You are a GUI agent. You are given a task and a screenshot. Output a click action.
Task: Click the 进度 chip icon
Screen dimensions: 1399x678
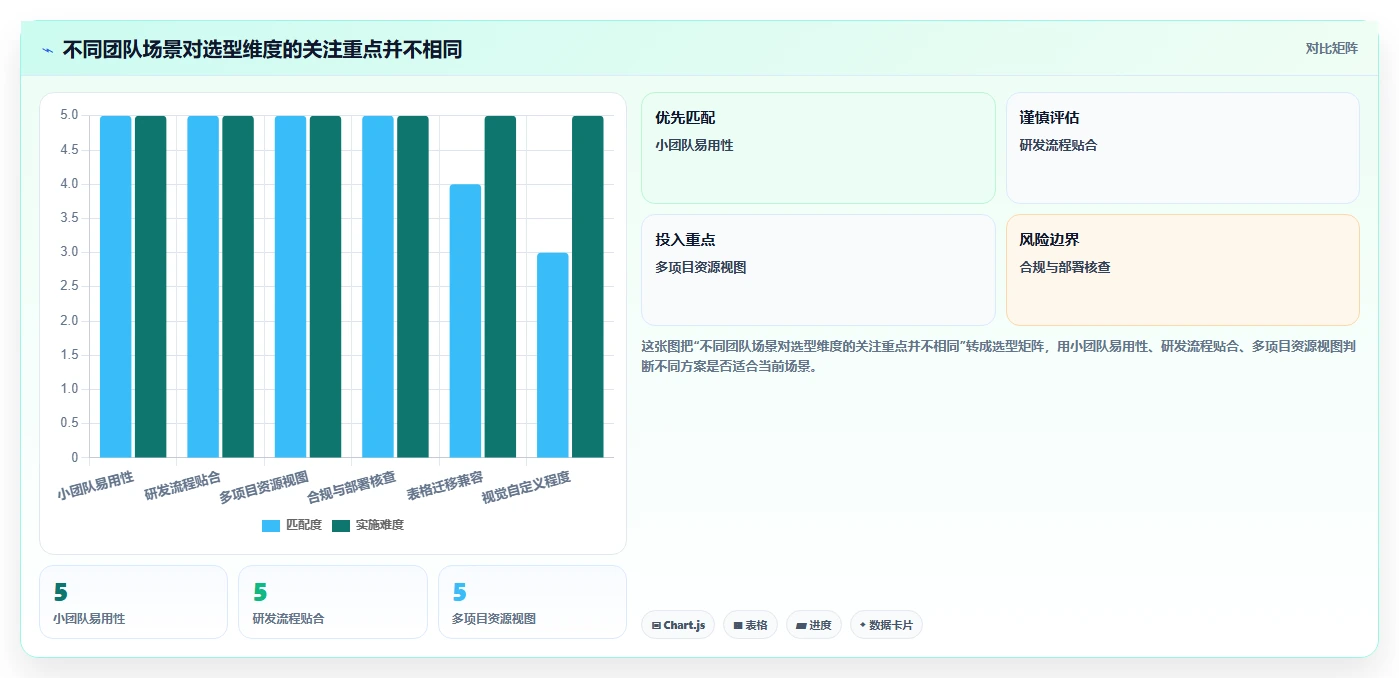(801, 625)
